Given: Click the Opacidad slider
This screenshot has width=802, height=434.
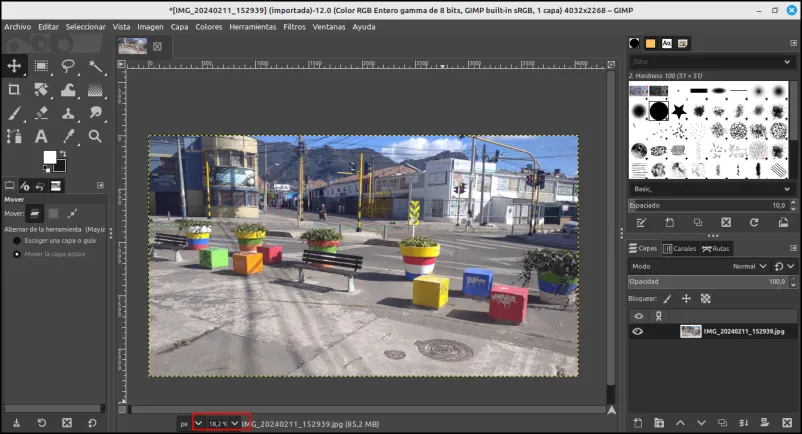Looking at the screenshot, I should (708, 282).
